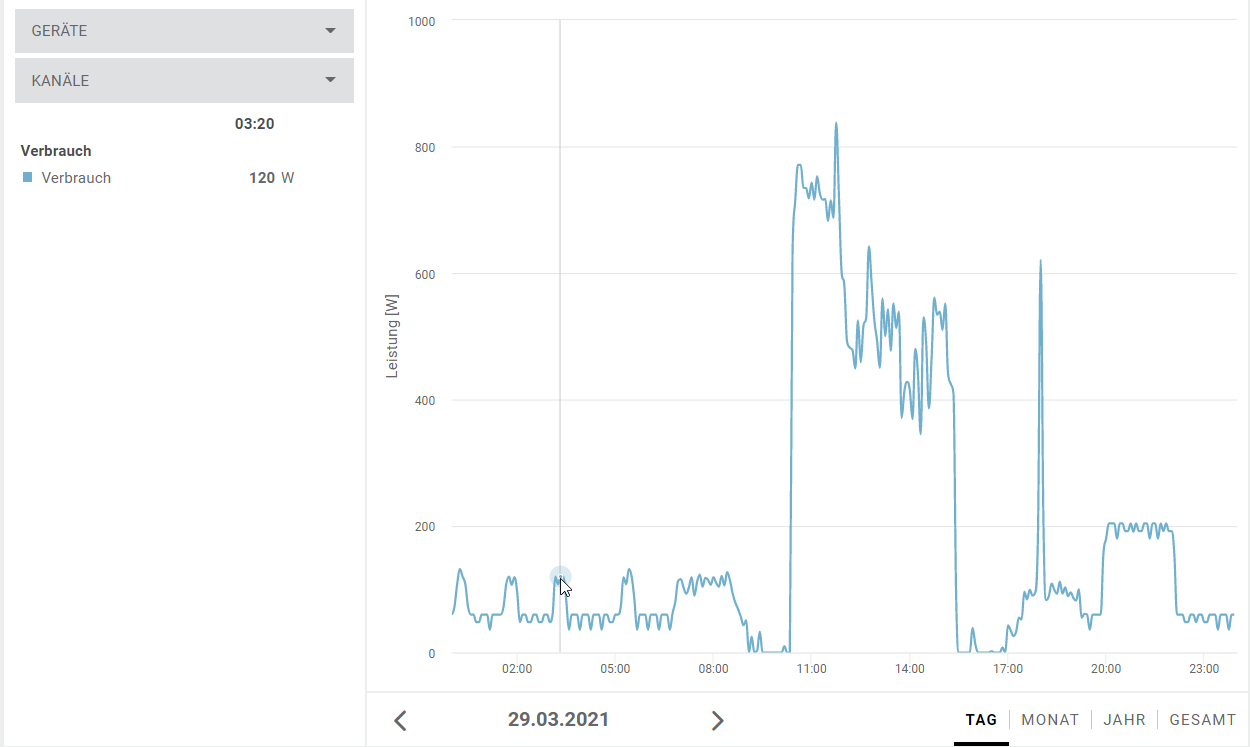This screenshot has height=747, width=1250.
Task: Click the arrow icon on the GERÄTE bar
Action: click(x=331, y=31)
